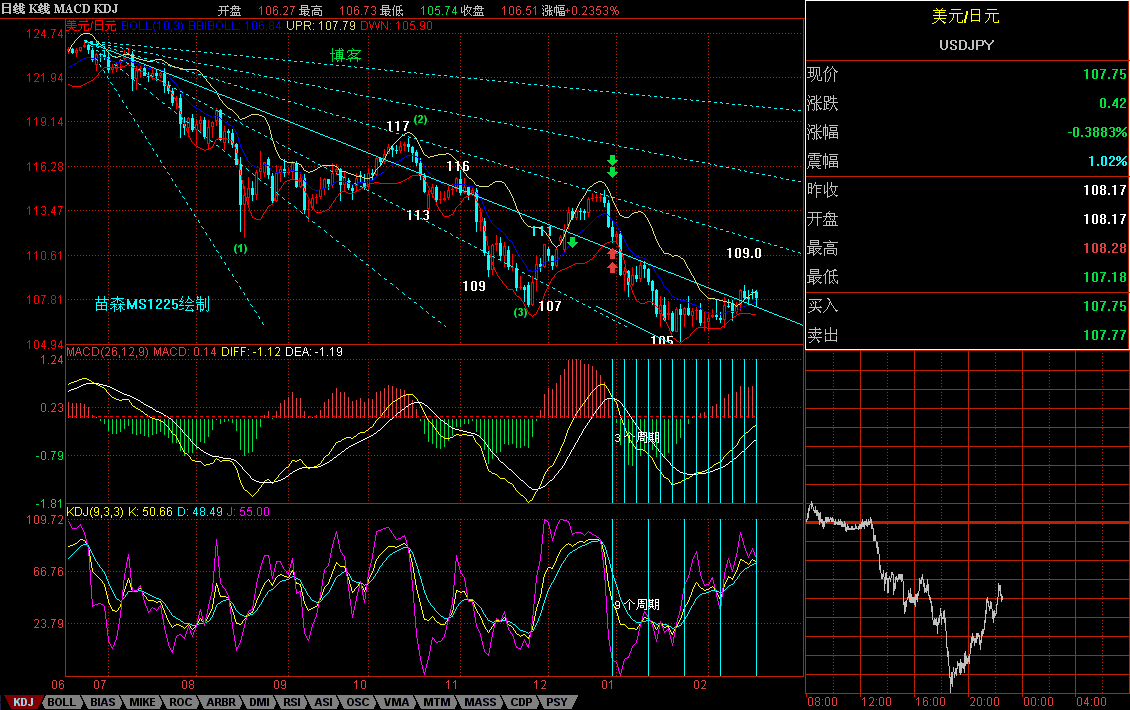Viewport: 1130px width, 710px height.
Task: Open the RSI indicator tab
Action: point(292,702)
